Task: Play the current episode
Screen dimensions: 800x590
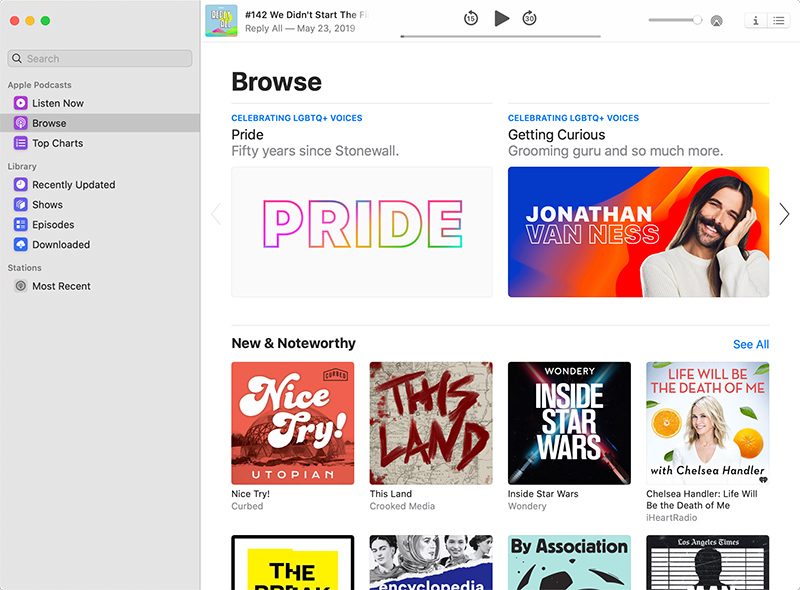Action: click(502, 18)
